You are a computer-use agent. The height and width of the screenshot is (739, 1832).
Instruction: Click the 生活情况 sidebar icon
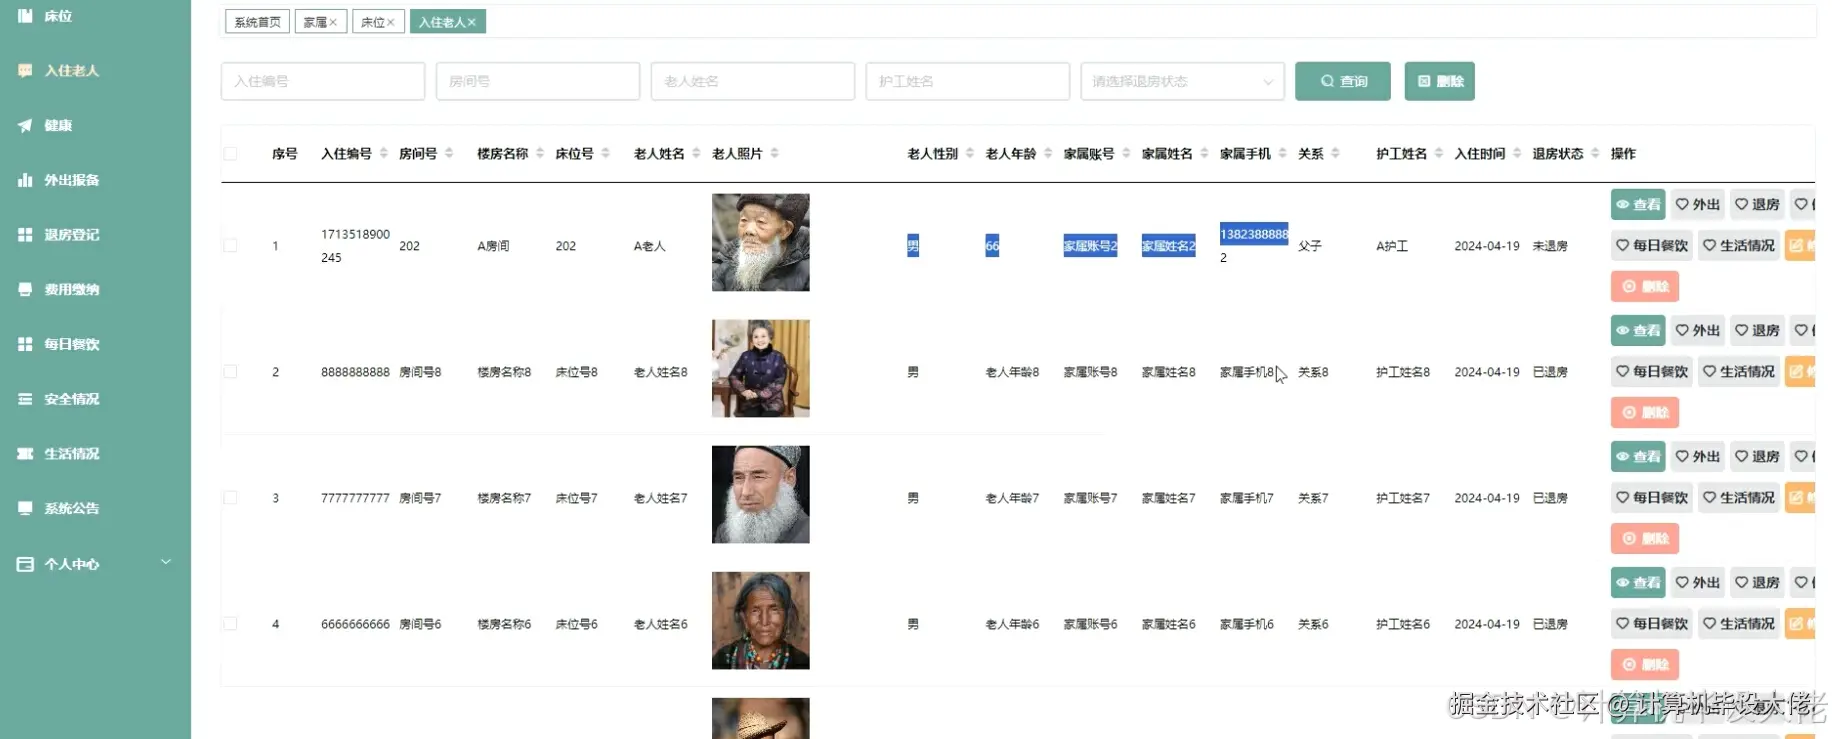point(25,454)
